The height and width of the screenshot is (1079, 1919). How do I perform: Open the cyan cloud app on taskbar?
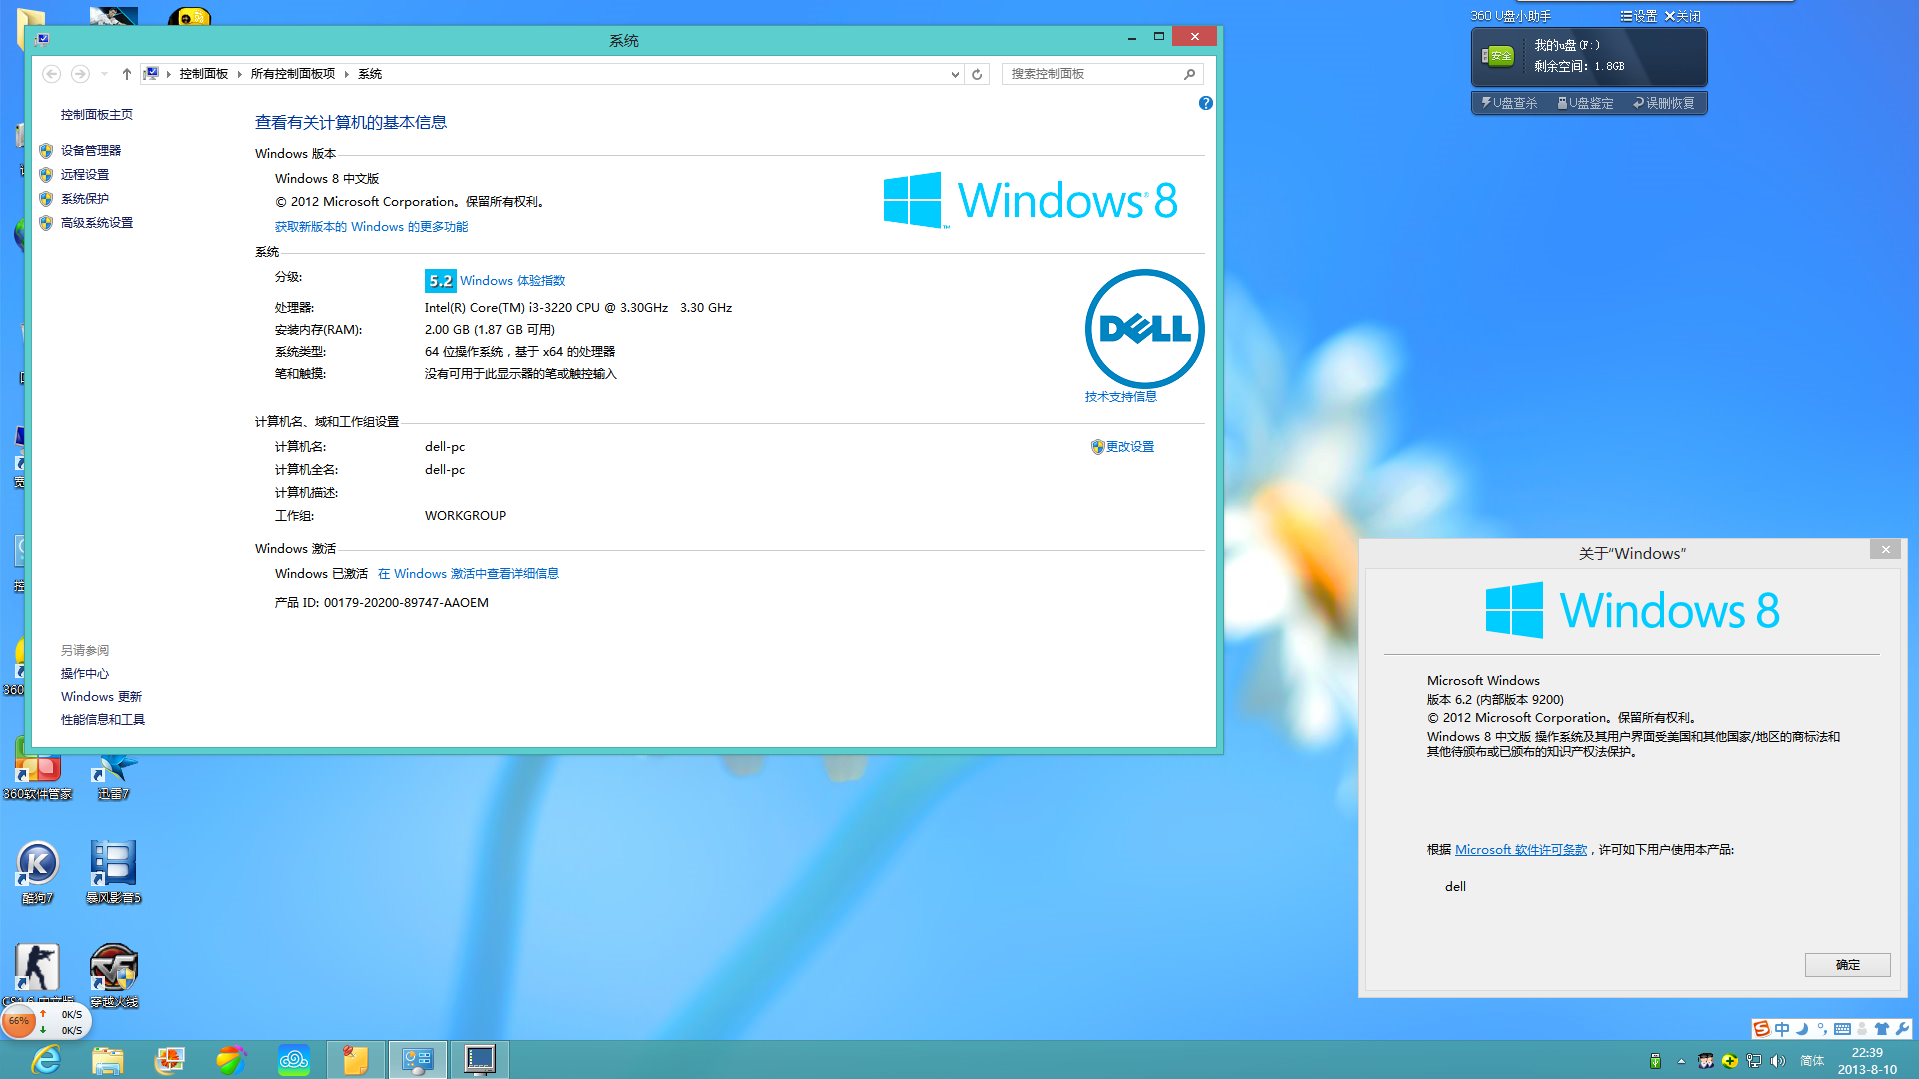coord(293,1060)
